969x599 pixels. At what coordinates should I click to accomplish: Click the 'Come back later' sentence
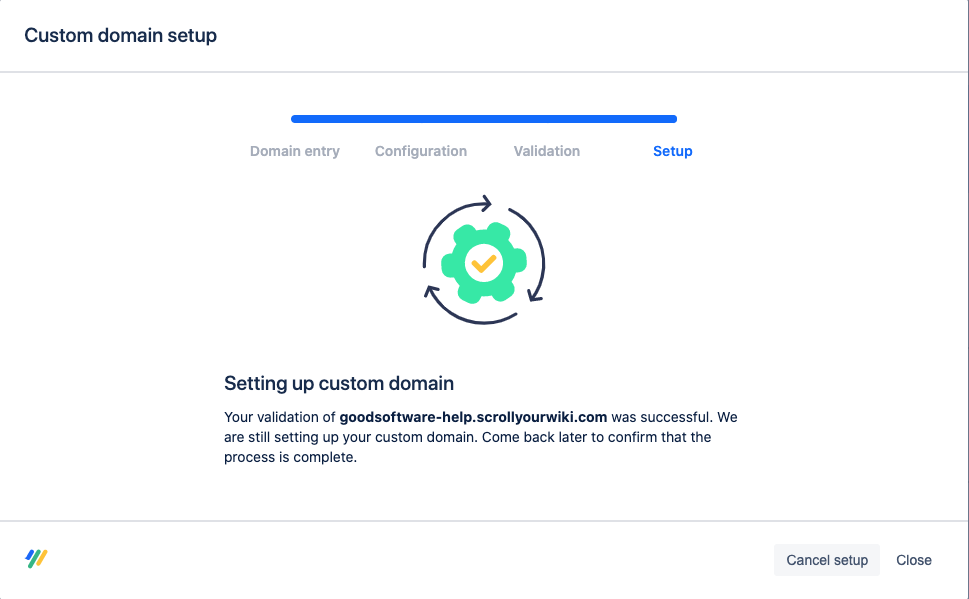point(591,437)
